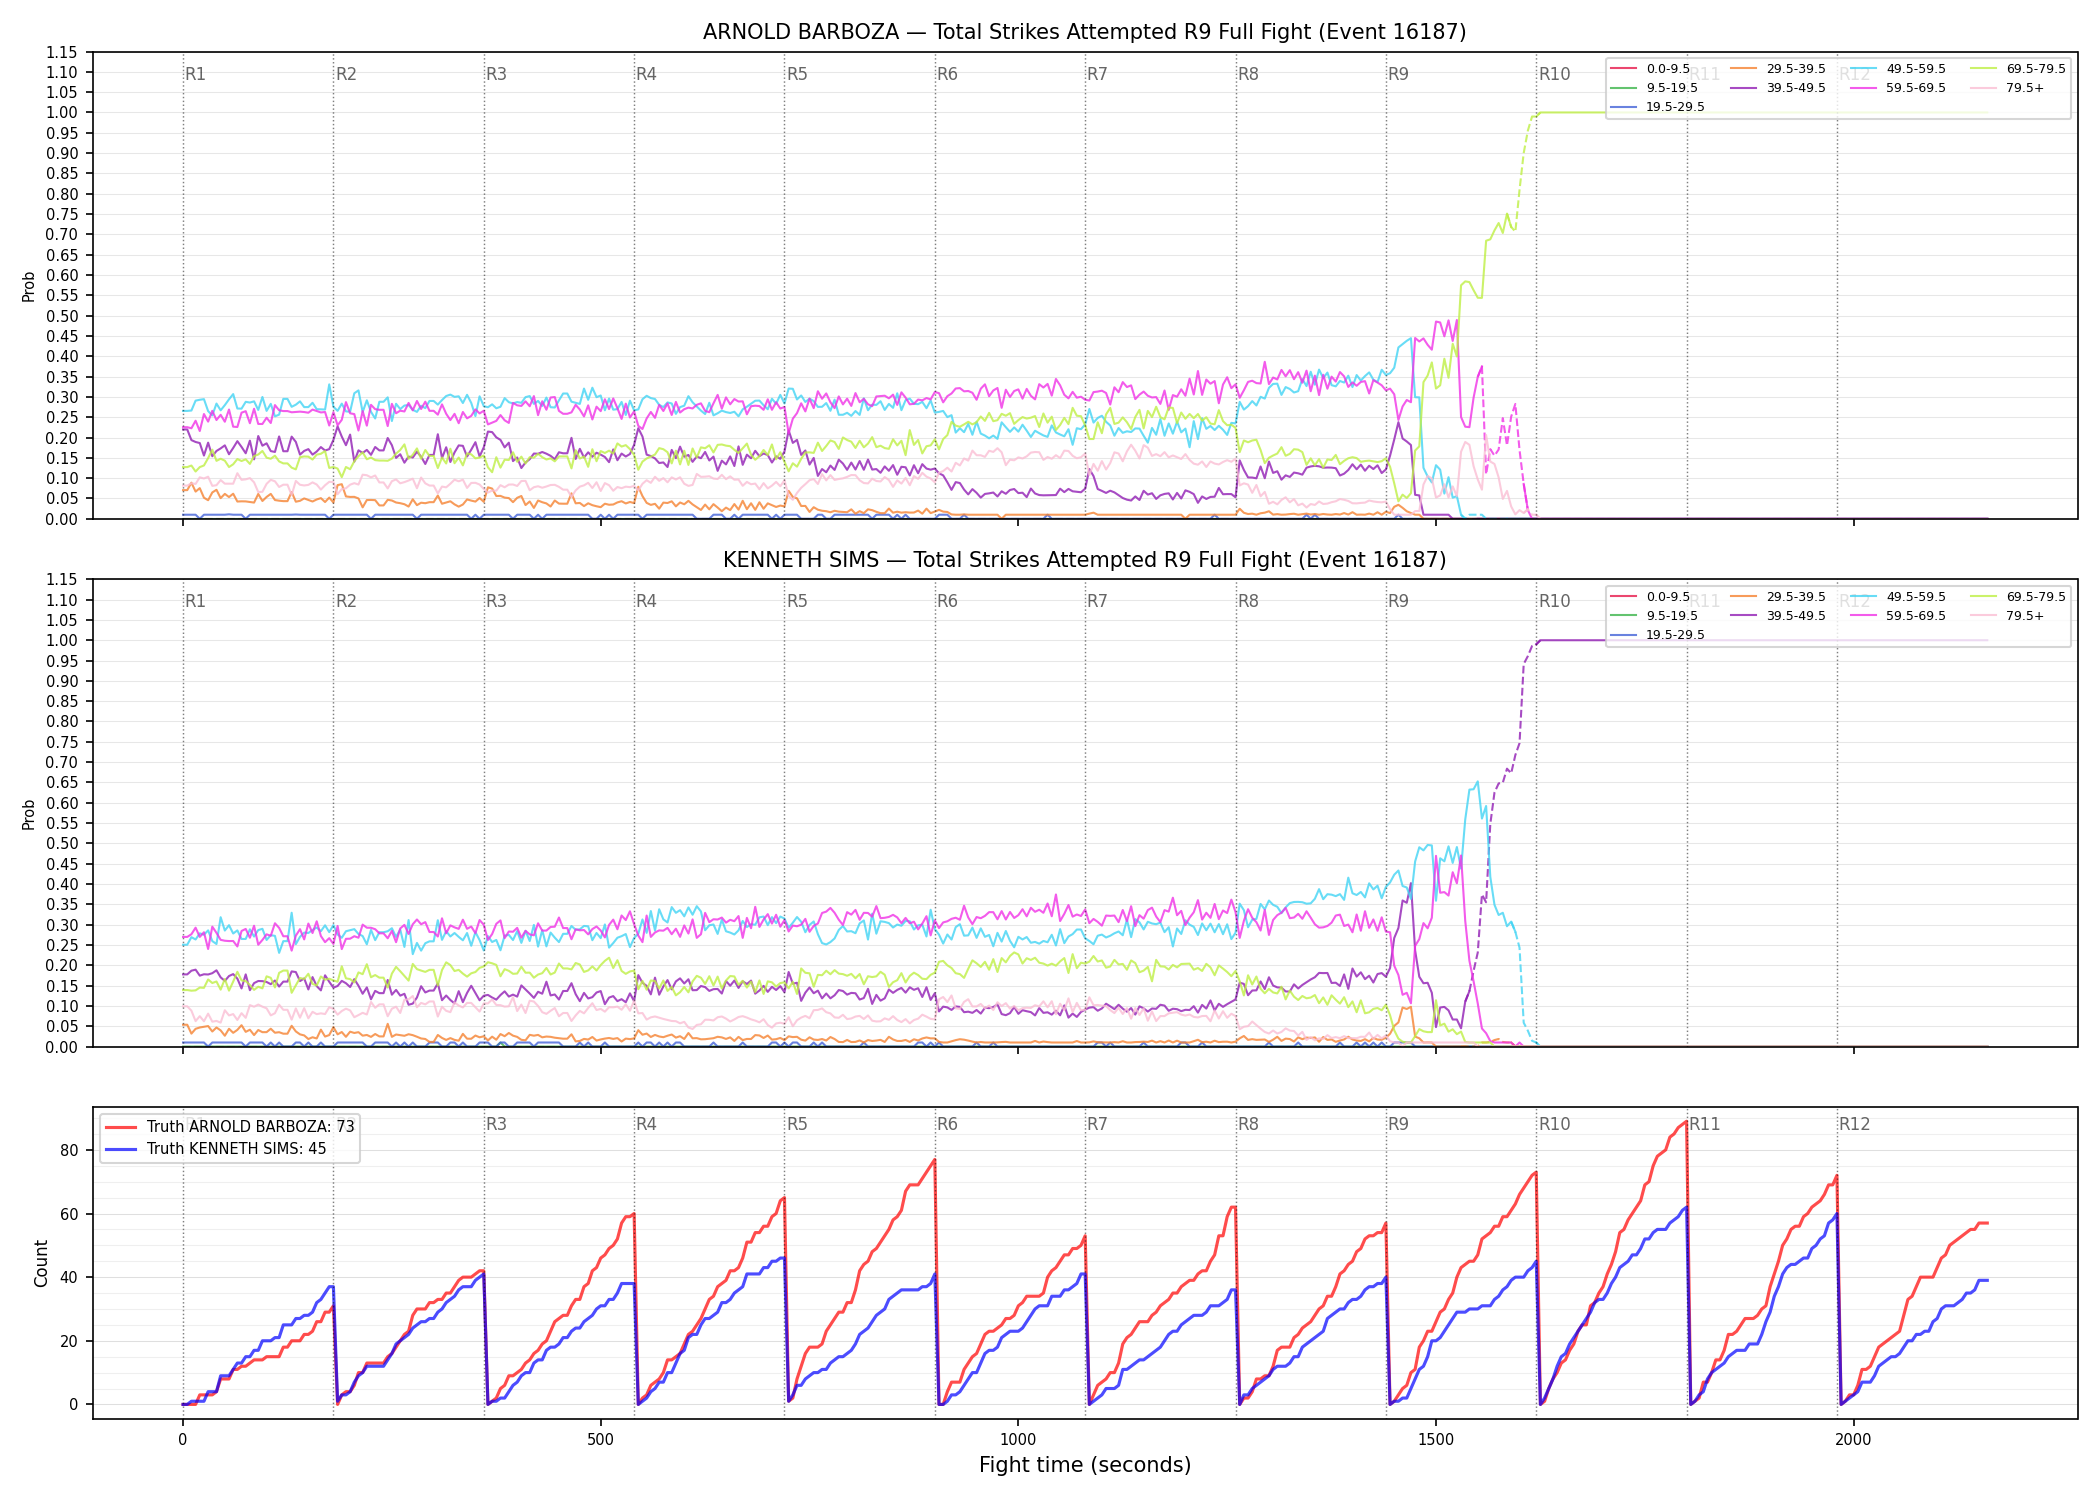Click the R4 round marker in bottom count chart
This screenshot has width=2100, height=1500.
(646, 1124)
